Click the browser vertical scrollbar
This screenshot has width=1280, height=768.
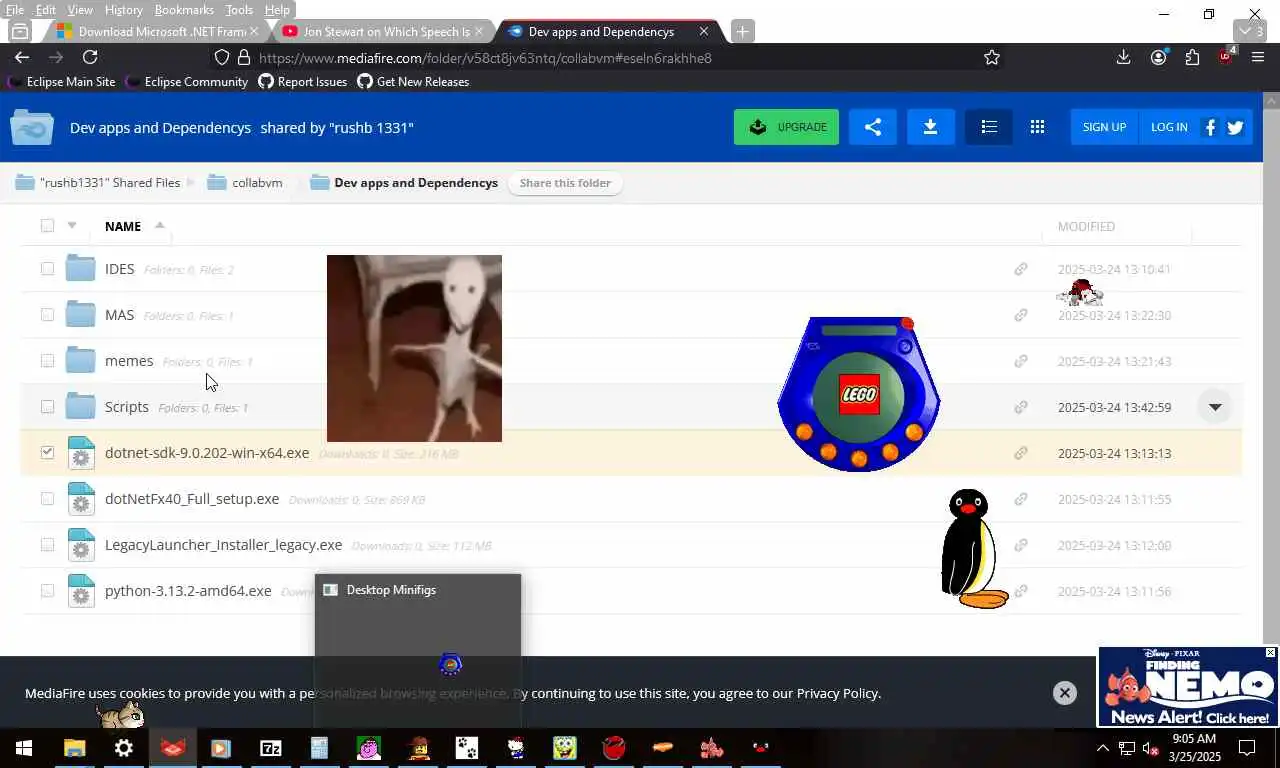coord(1271,366)
